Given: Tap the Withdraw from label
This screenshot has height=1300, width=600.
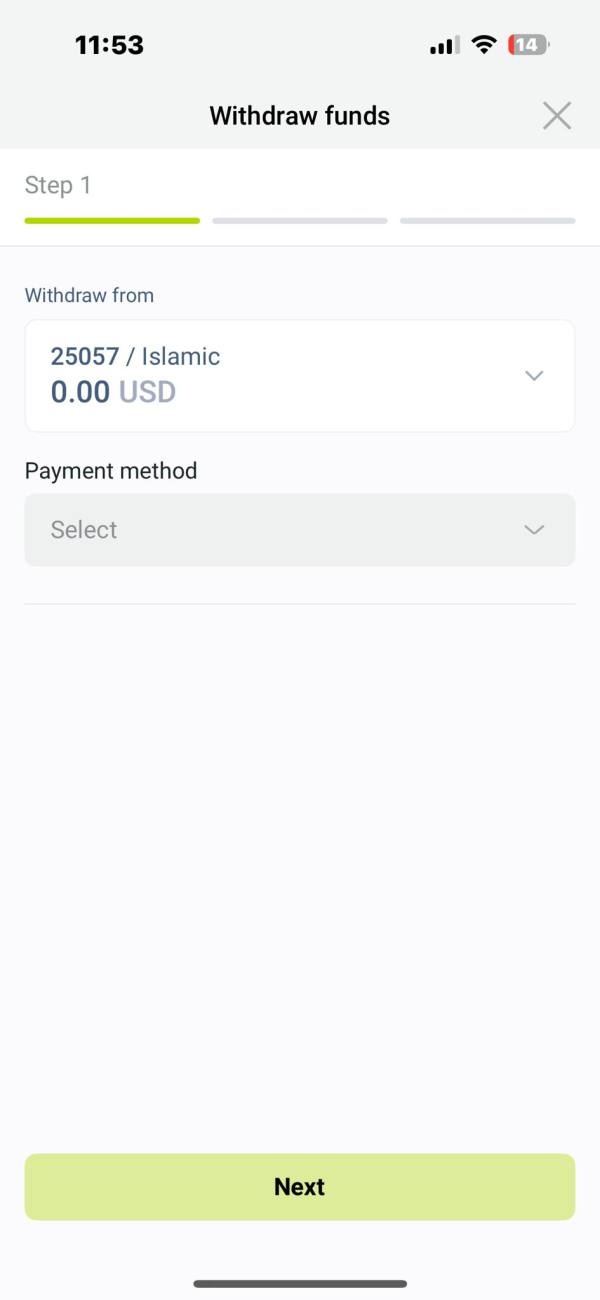Looking at the screenshot, I should pos(89,295).
